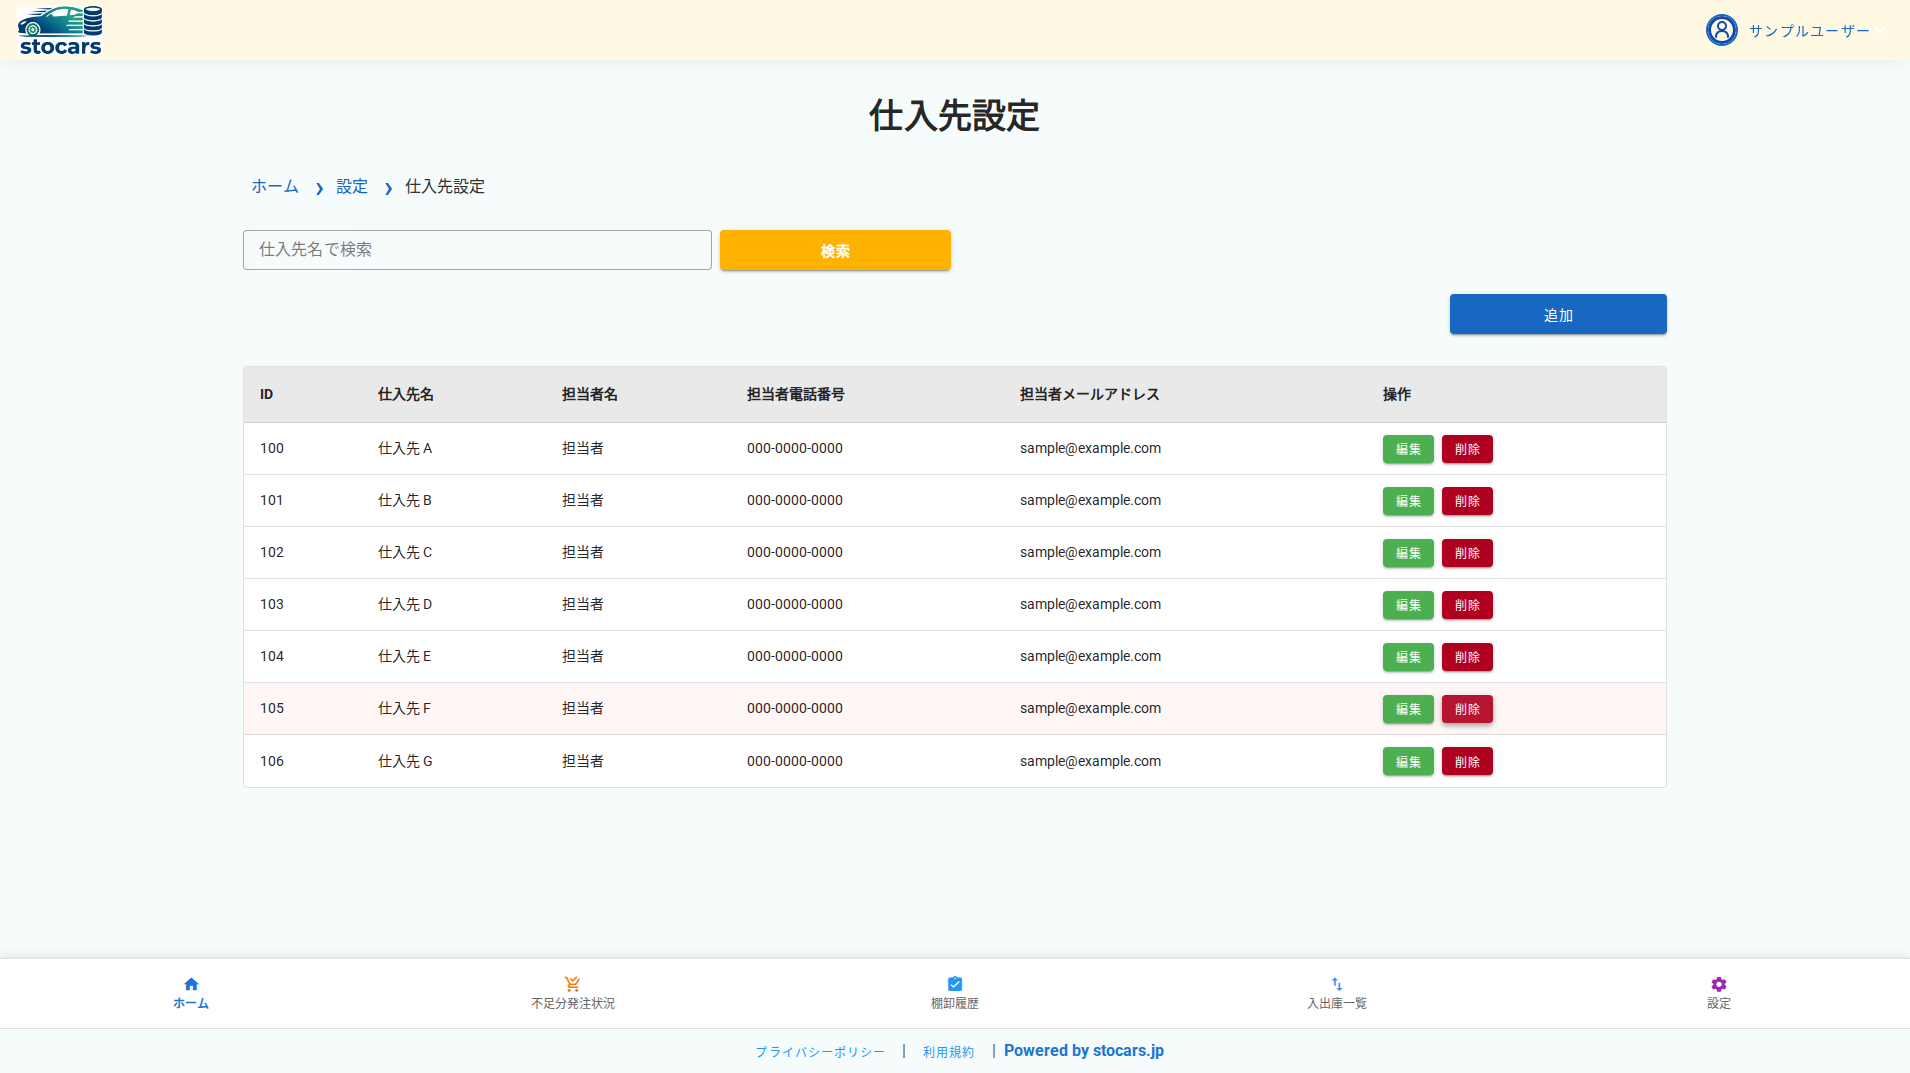Select the ID cell 103
The image size is (1910, 1073).
[272, 604]
